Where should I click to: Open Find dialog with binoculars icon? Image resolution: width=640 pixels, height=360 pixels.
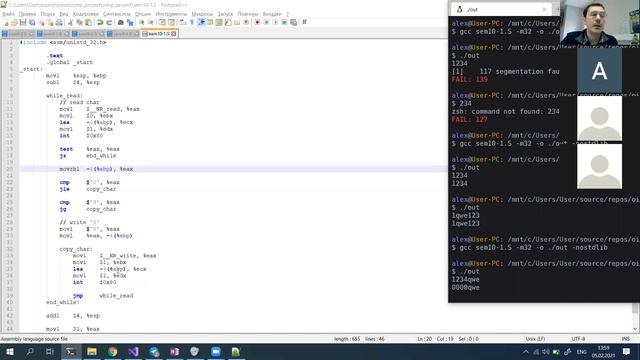(x=120, y=22)
